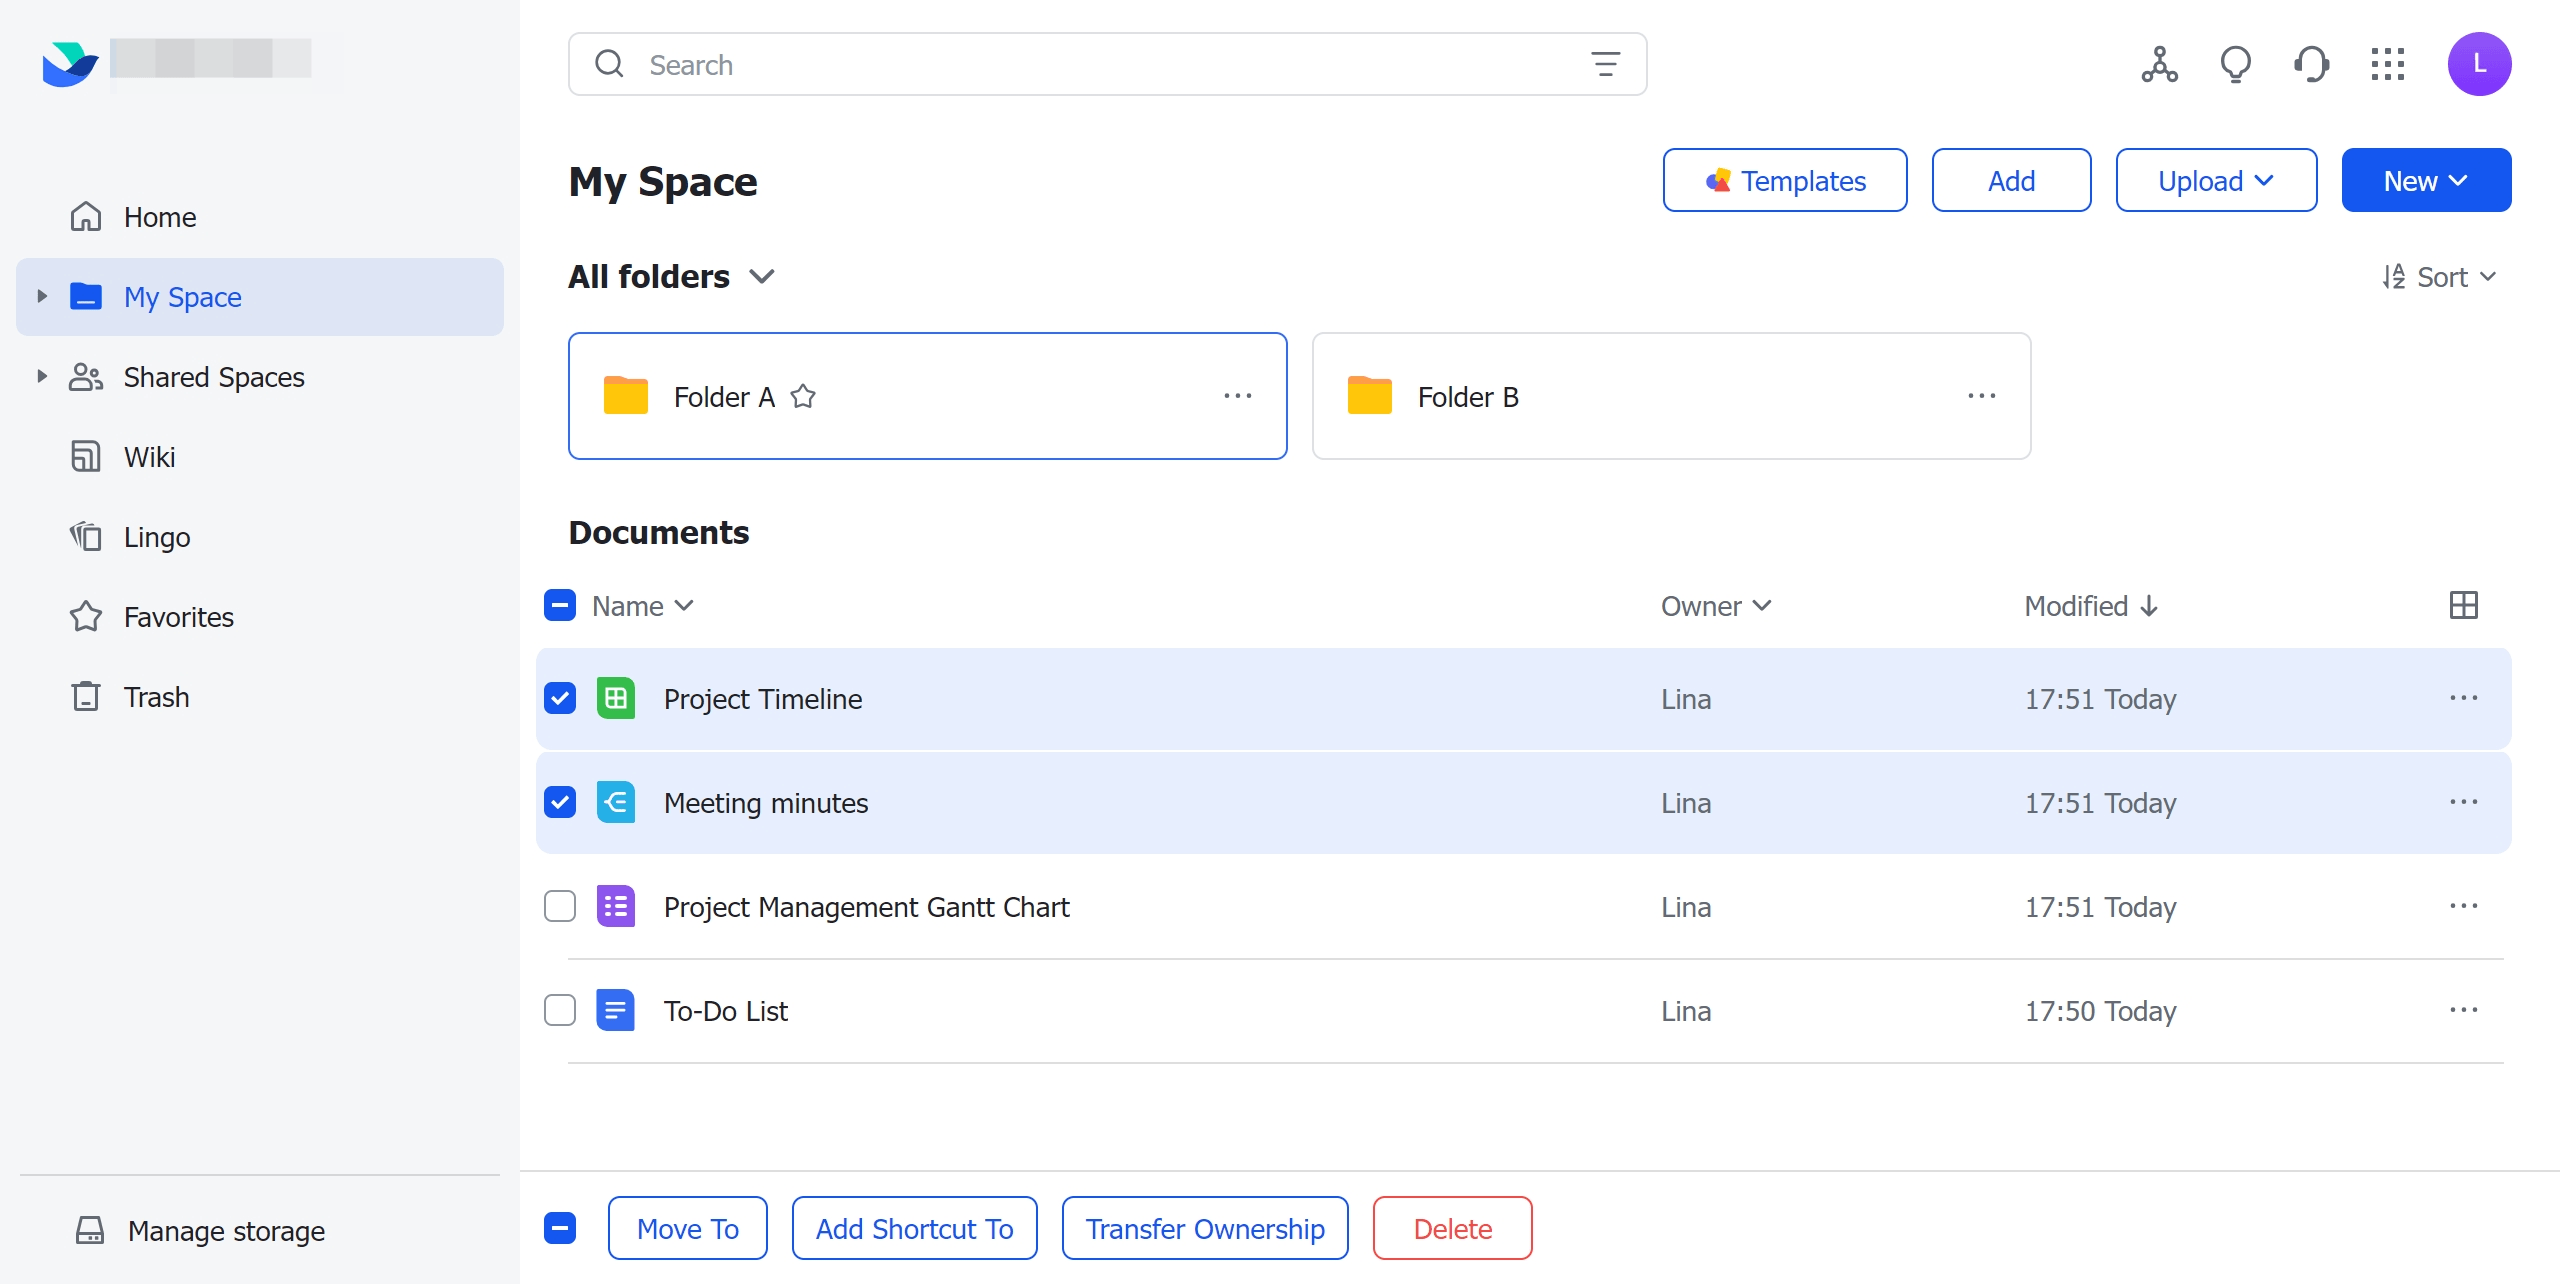Expand Shared Spaces in the sidebar

[x=41, y=376]
